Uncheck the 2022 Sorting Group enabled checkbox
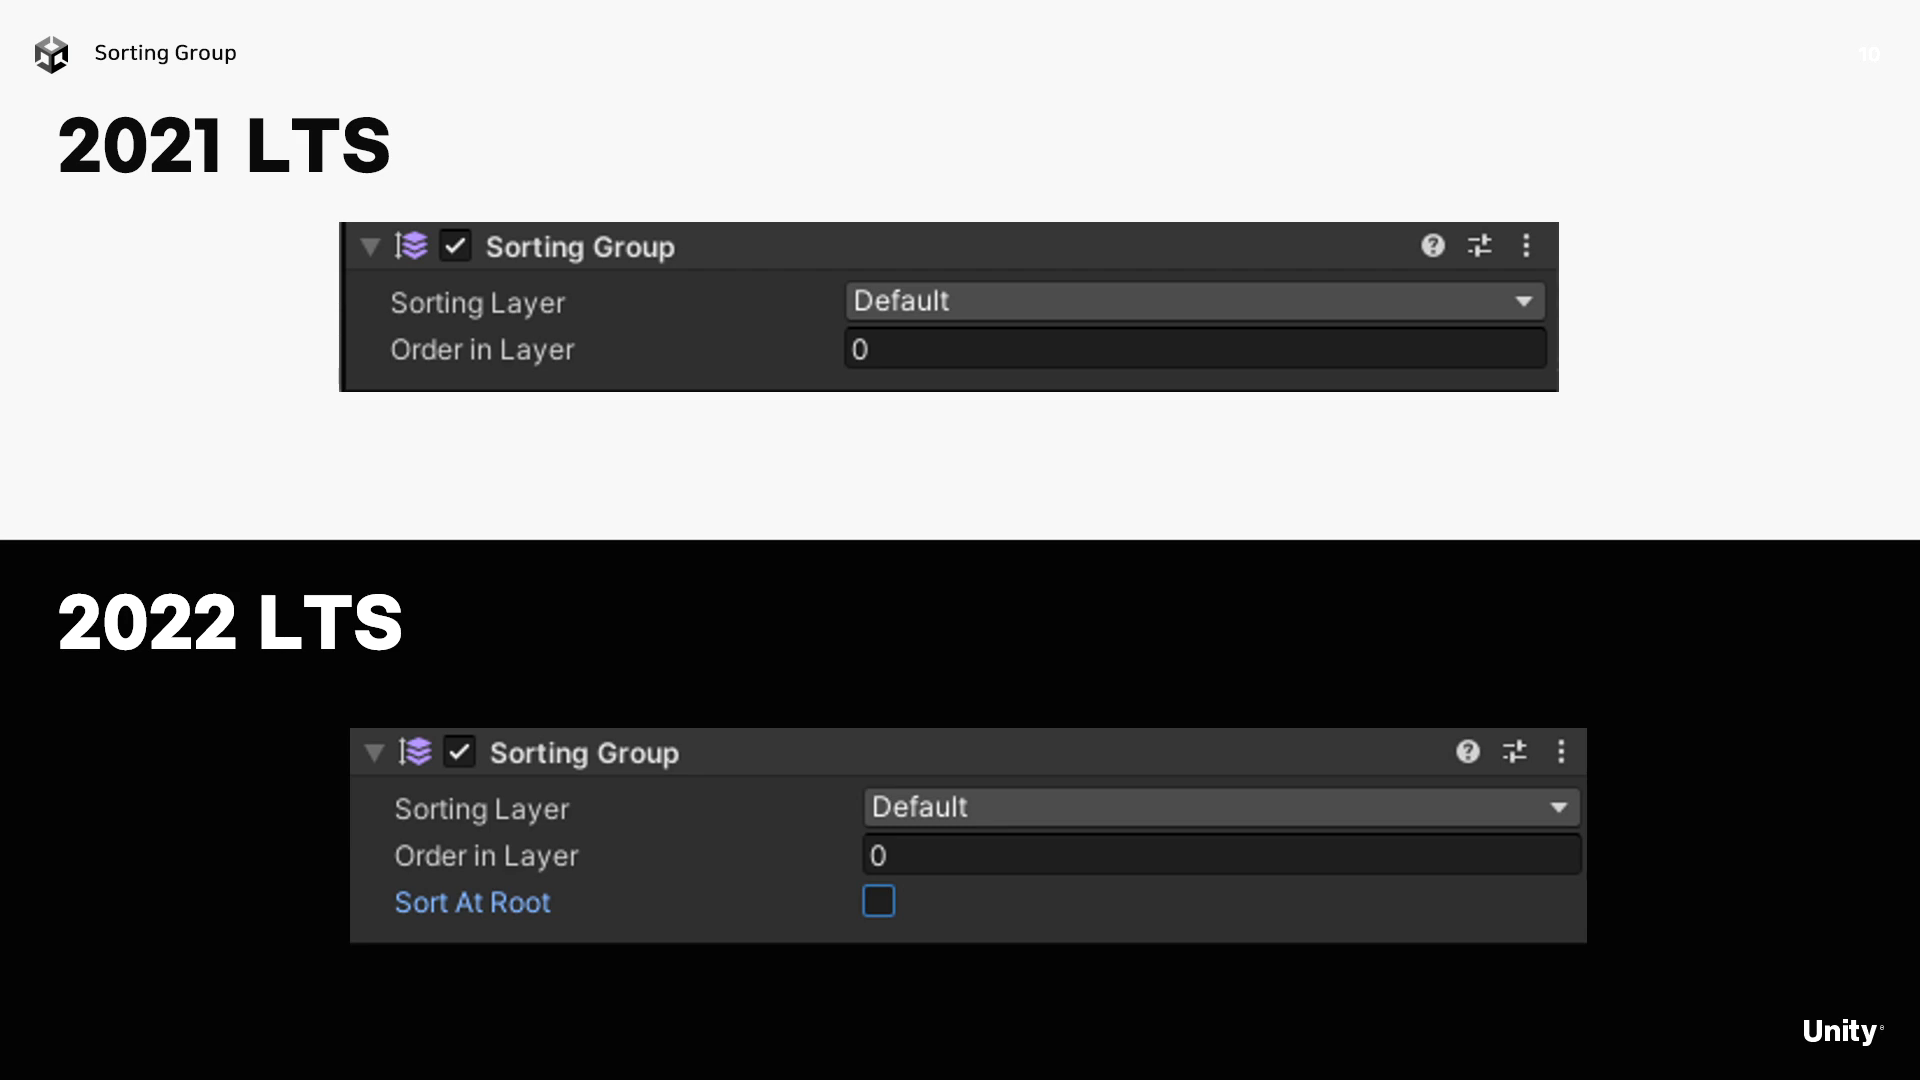The width and height of the screenshot is (1920, 1080). tap(459, 752)
